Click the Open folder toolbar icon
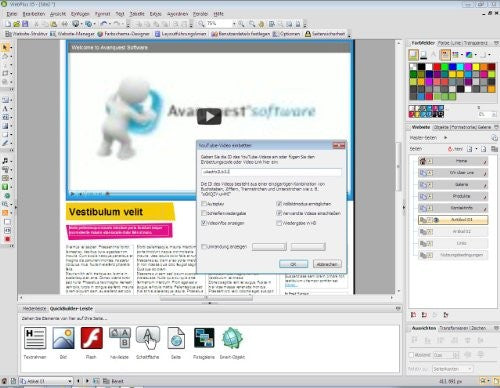Viewport: 500px width, 388px height. point(16,24)
